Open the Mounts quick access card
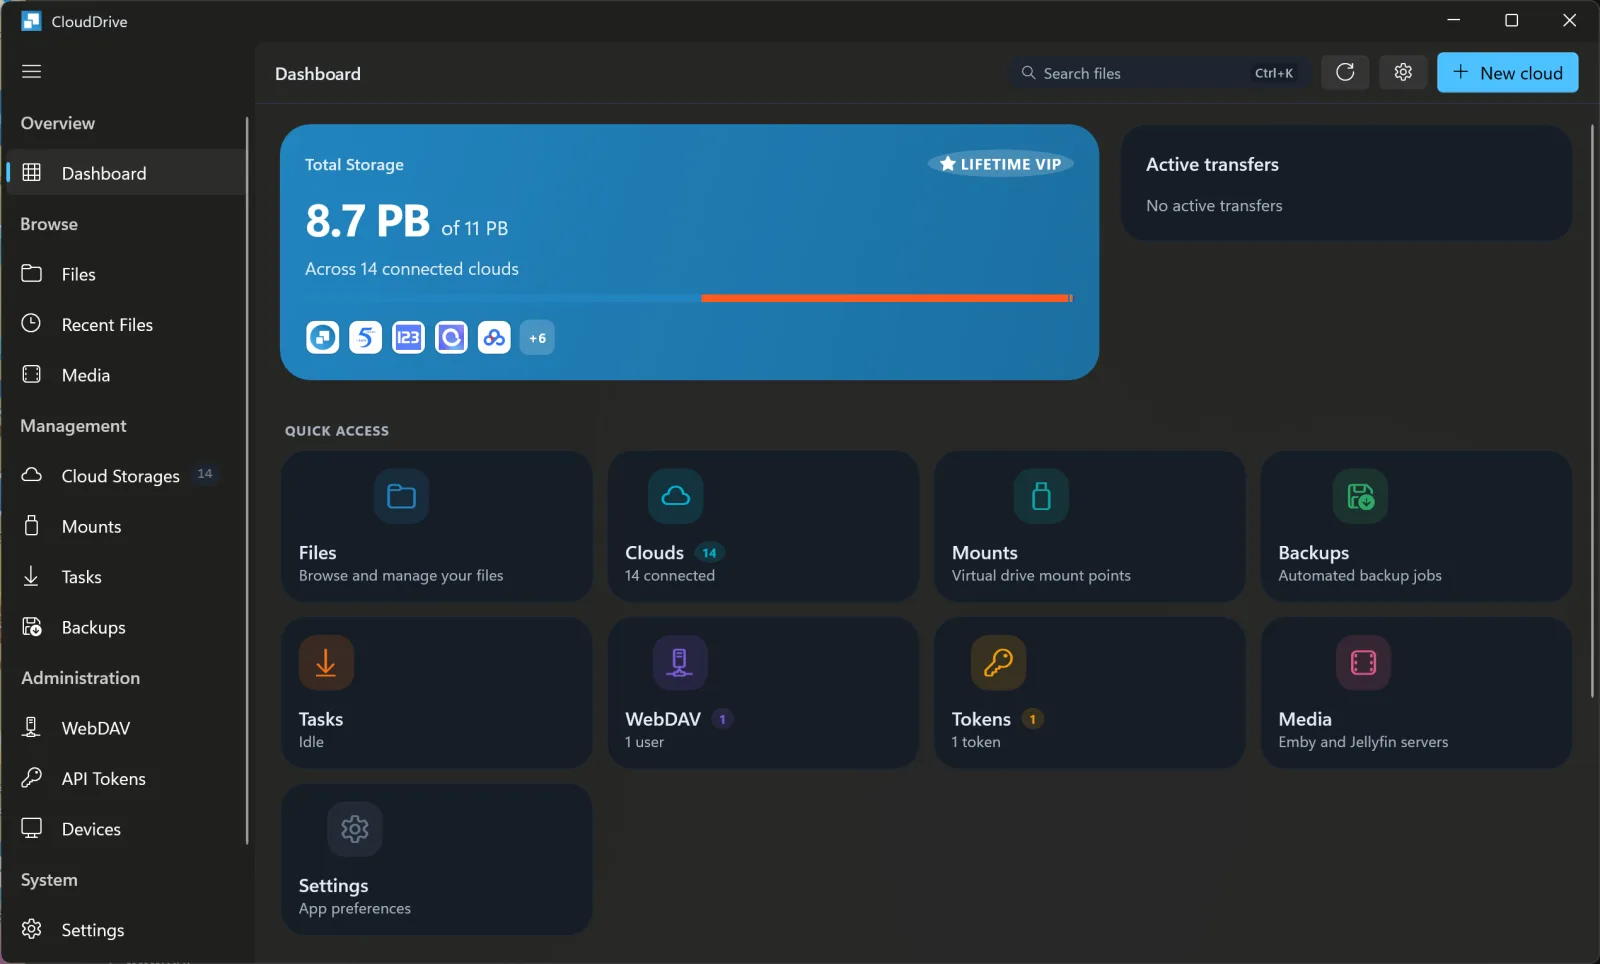1600x964 pixels. pyautogui.click(x=1090, y=527)
